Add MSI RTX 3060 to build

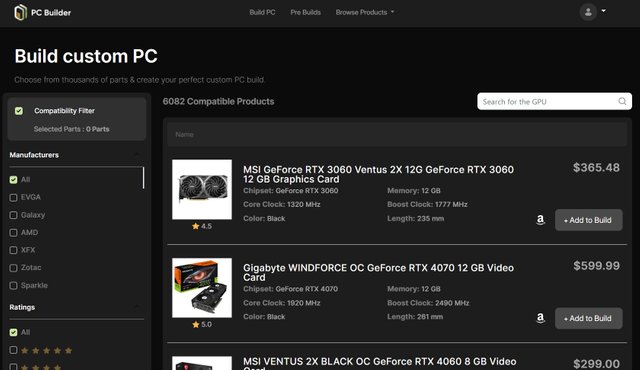(x=589, y=220)
